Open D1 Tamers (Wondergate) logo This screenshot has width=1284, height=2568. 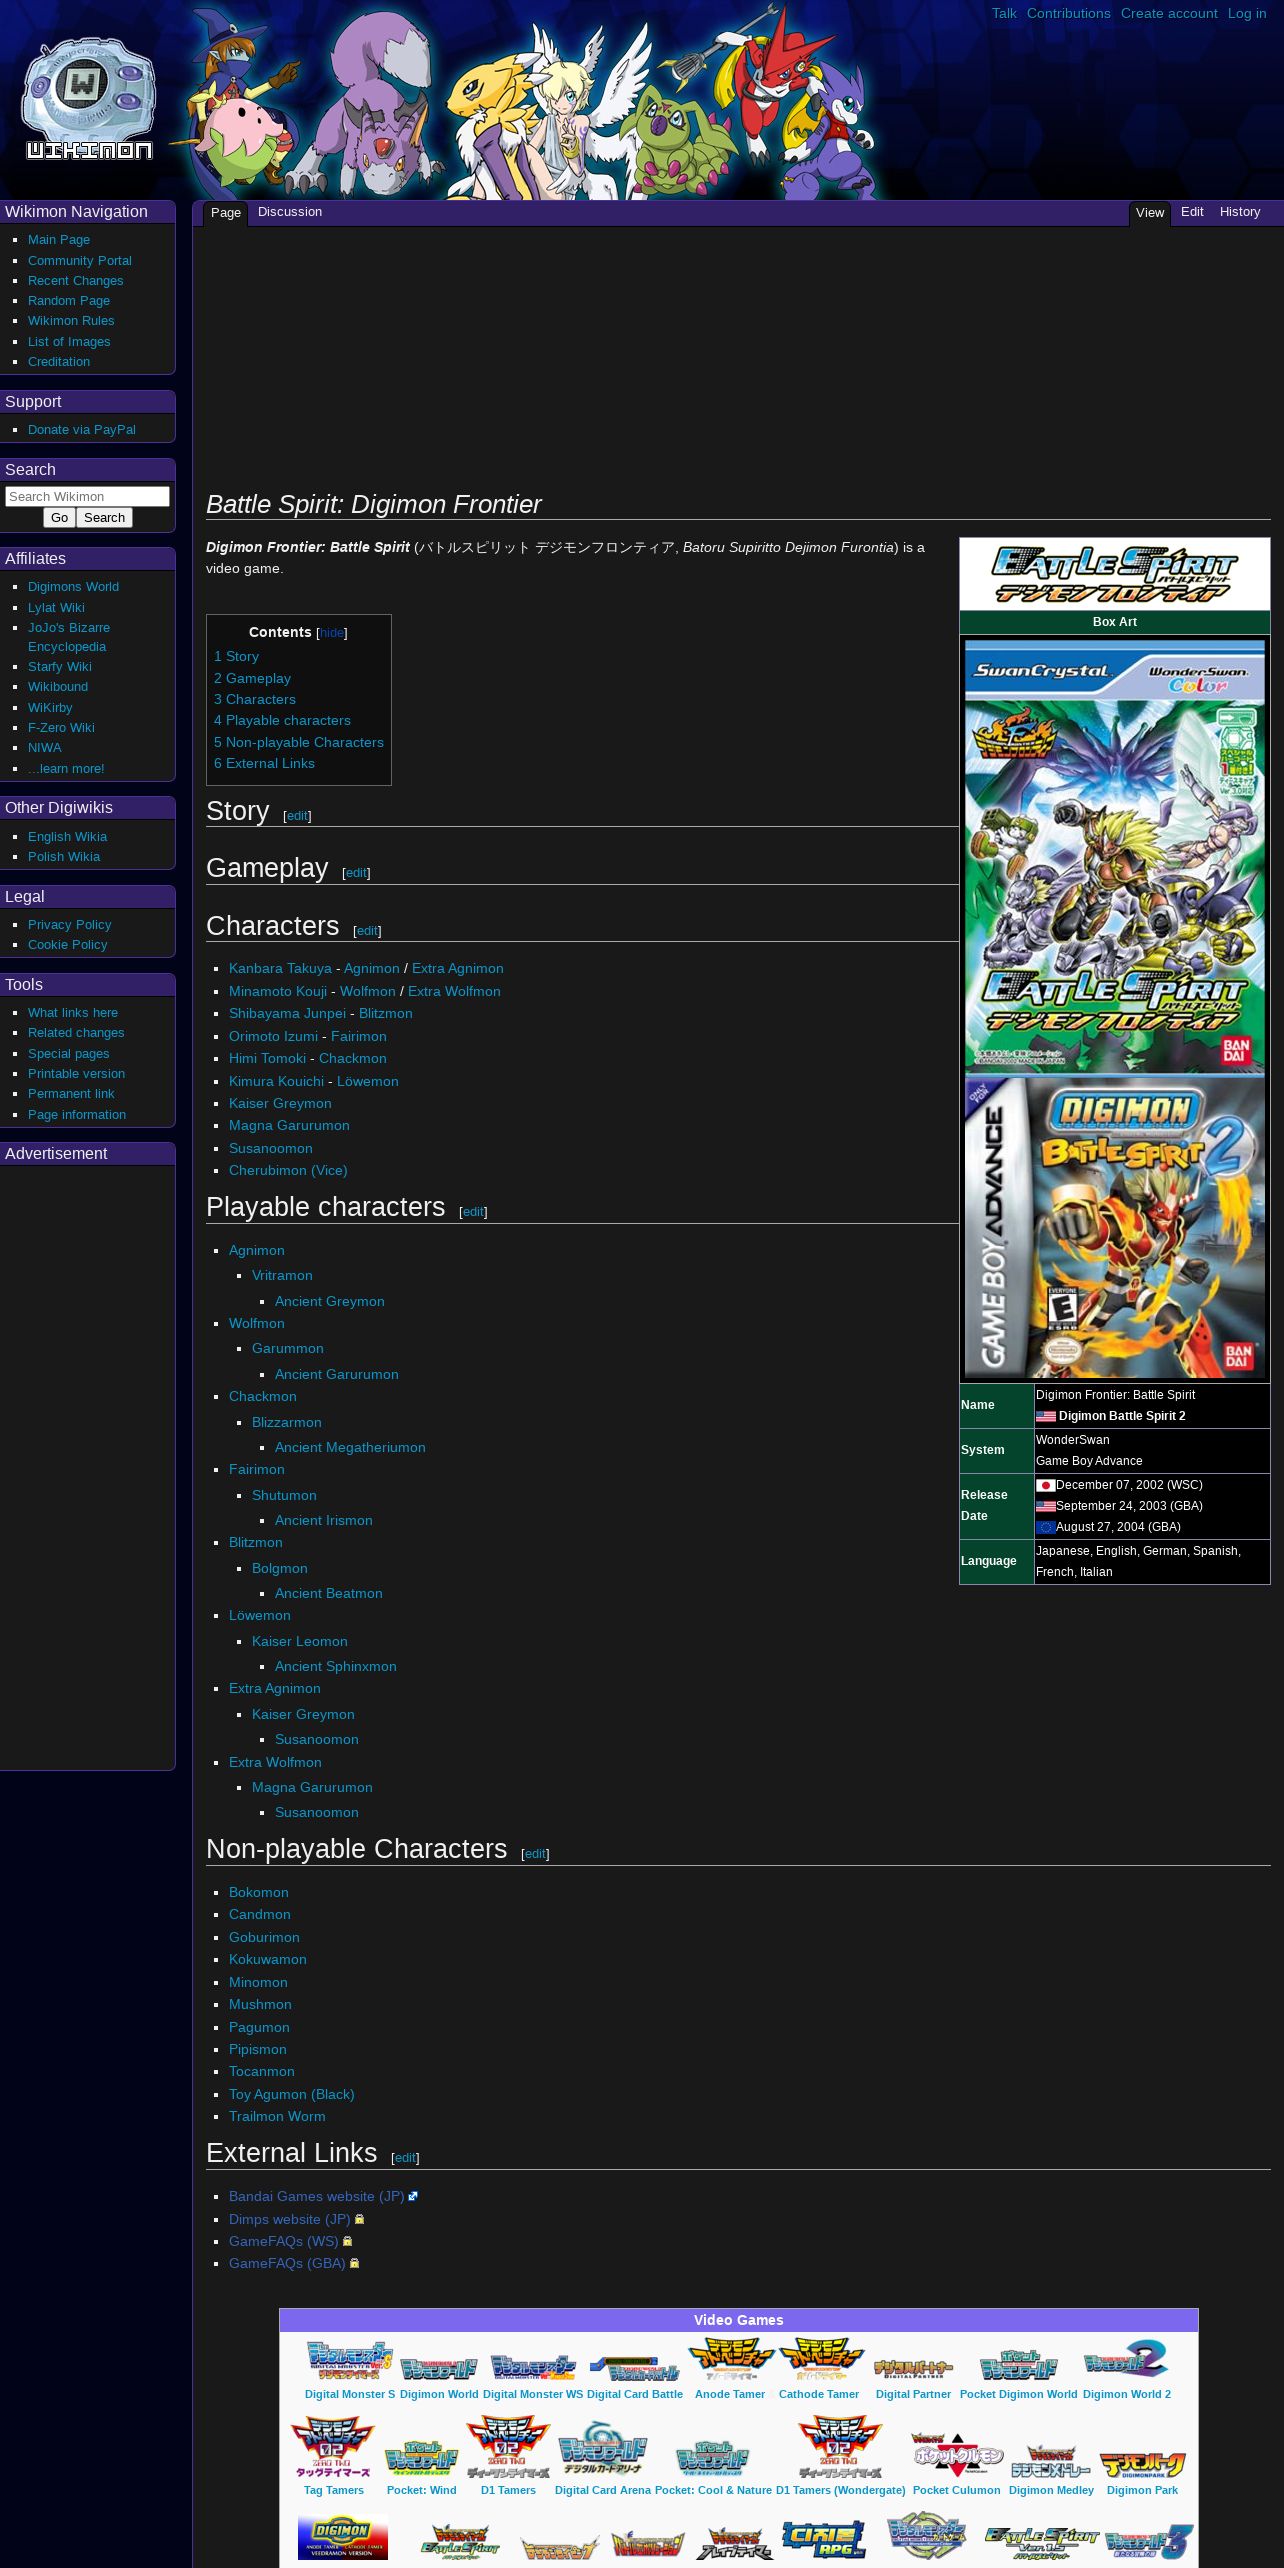840,2446
